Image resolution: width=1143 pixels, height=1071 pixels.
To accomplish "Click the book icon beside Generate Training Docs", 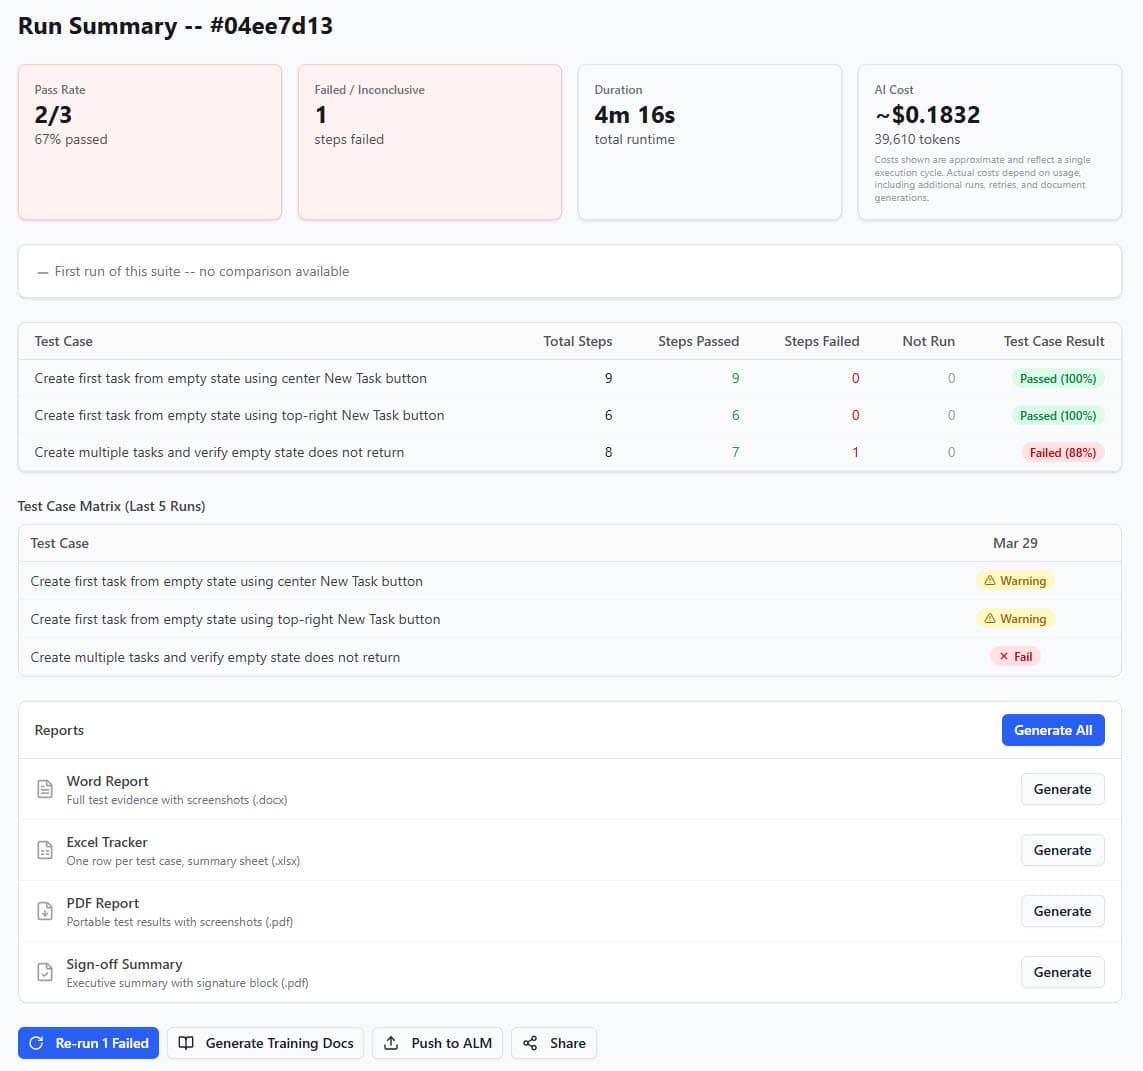I will coord(186,1043).
